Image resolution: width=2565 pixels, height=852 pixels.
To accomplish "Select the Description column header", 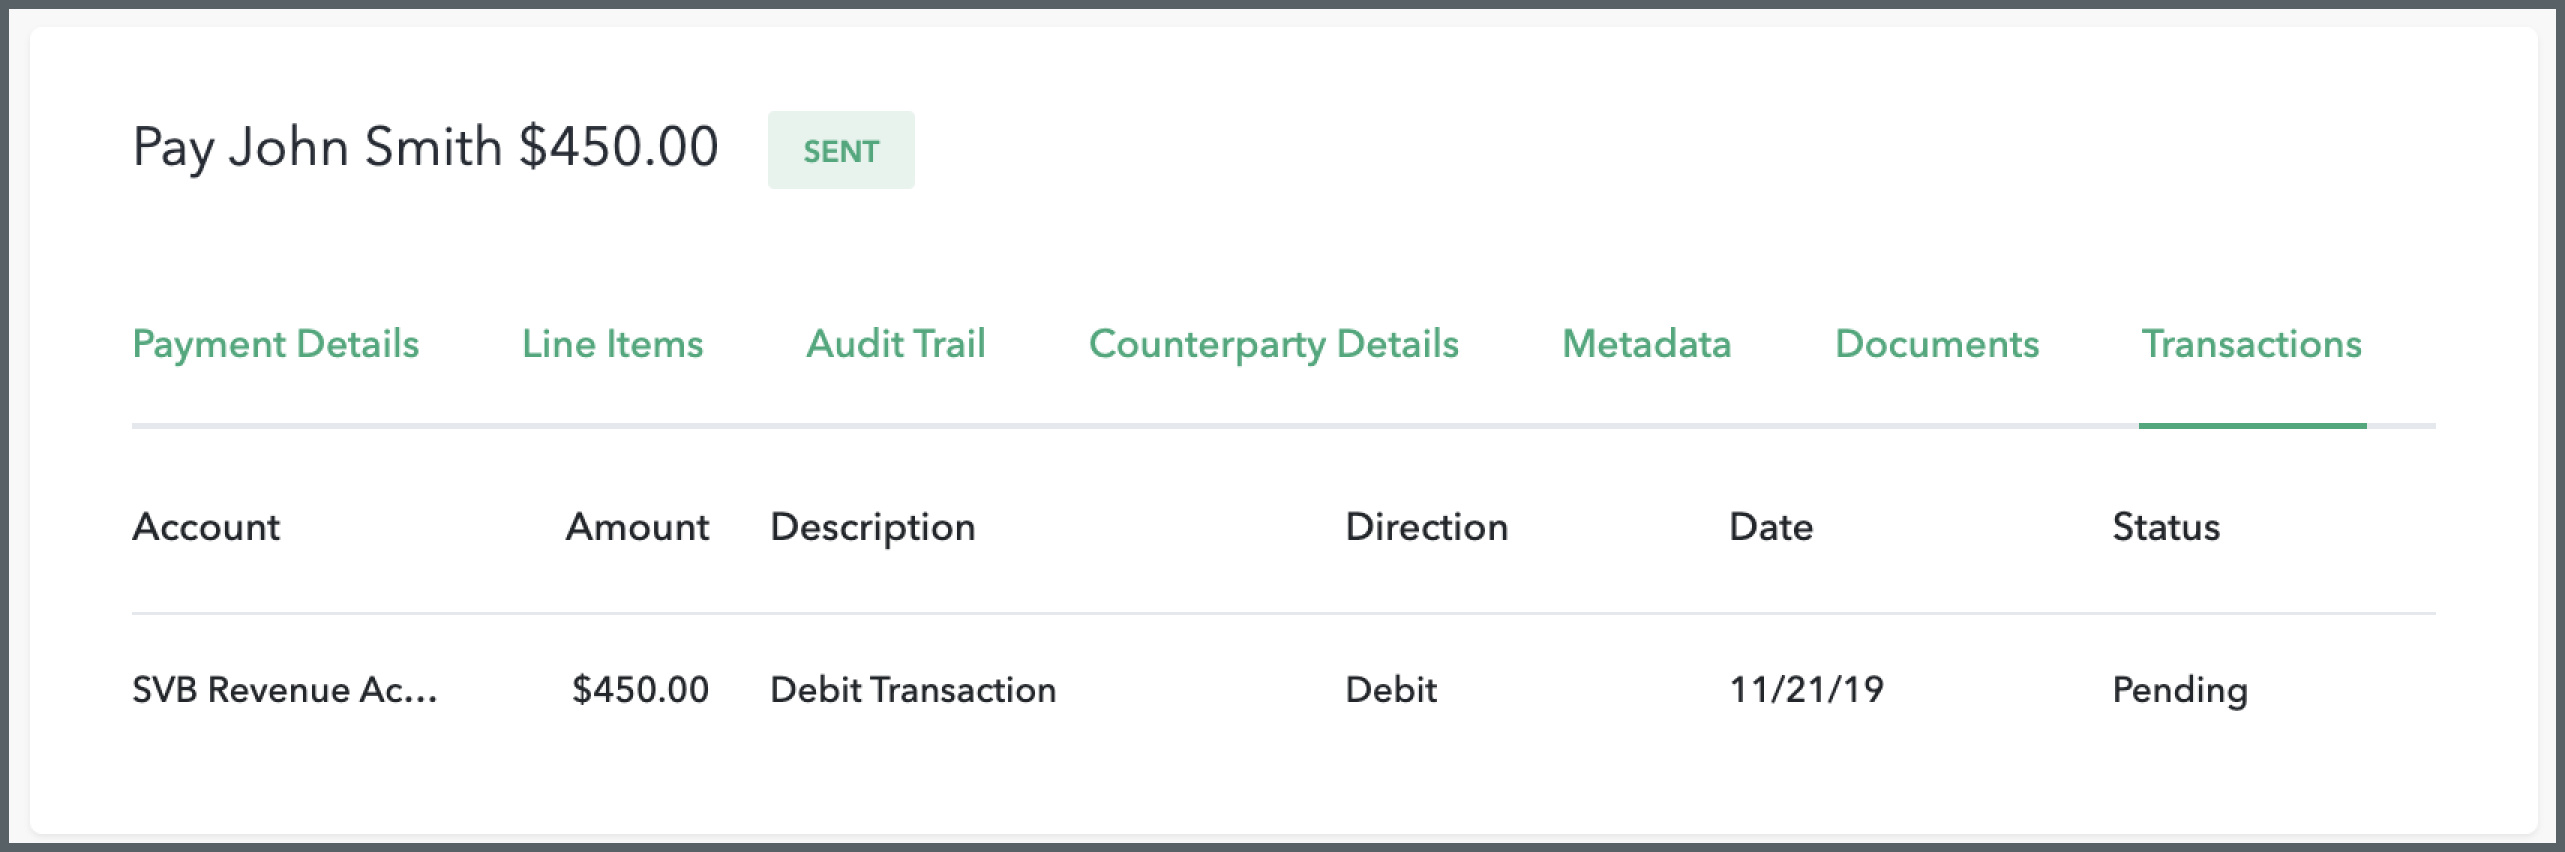I will click(873, 526).
